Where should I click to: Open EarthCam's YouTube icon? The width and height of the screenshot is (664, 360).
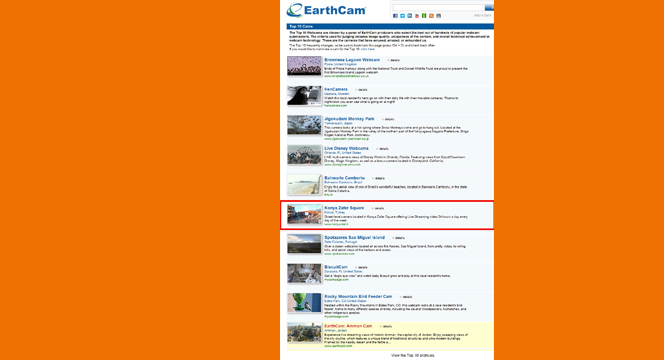(417, 16)
